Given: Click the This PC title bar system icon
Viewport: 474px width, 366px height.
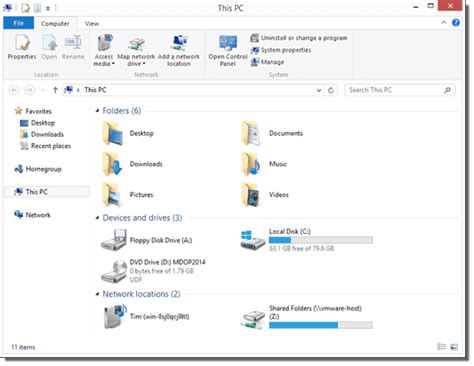Looking at the screenshot, I should [7, 7].
